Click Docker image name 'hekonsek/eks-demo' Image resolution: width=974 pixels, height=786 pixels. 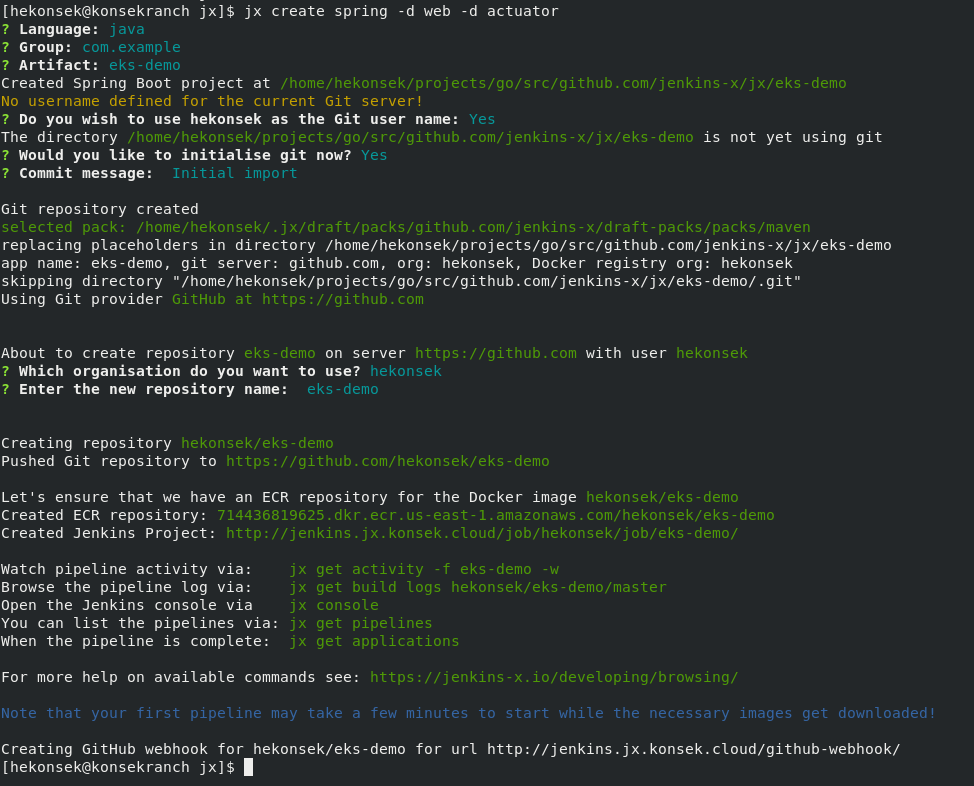click(x=662, y=498)
